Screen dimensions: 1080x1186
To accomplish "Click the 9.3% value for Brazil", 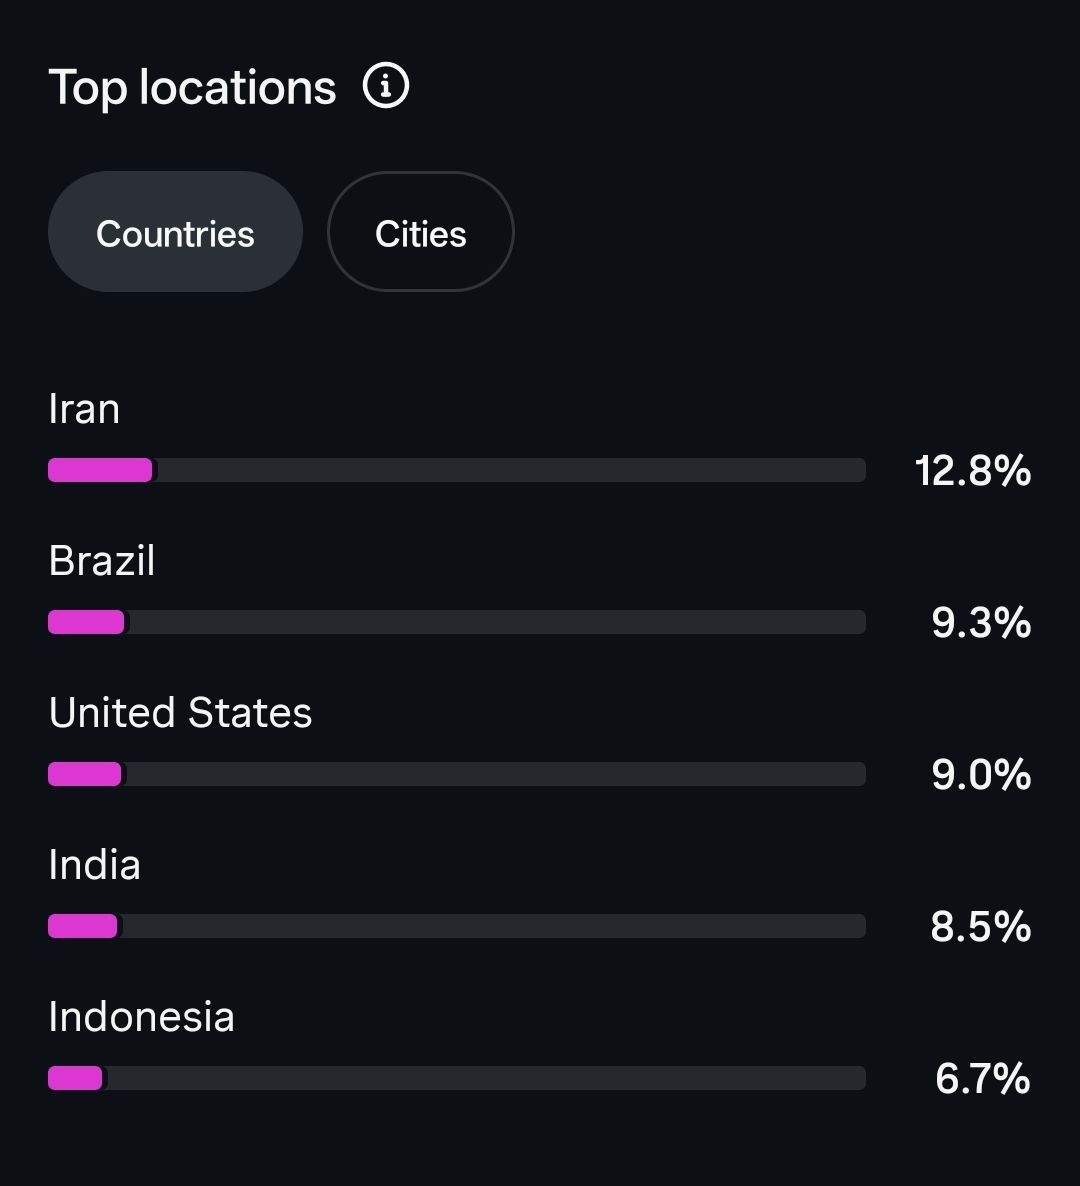I will pyautogui.click(x=981, y=622).
